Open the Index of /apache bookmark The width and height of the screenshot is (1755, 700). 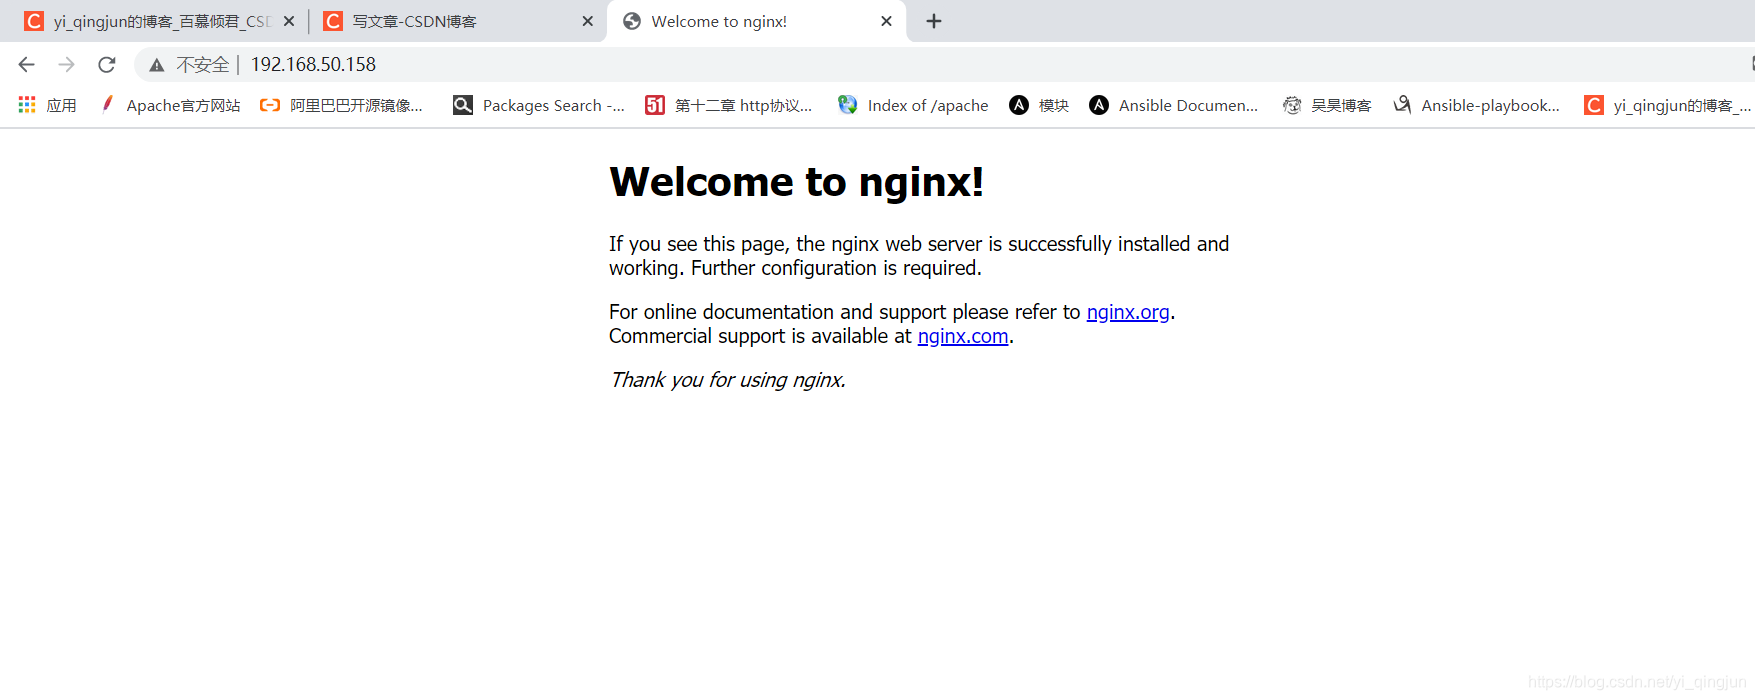tap(913, 105)
